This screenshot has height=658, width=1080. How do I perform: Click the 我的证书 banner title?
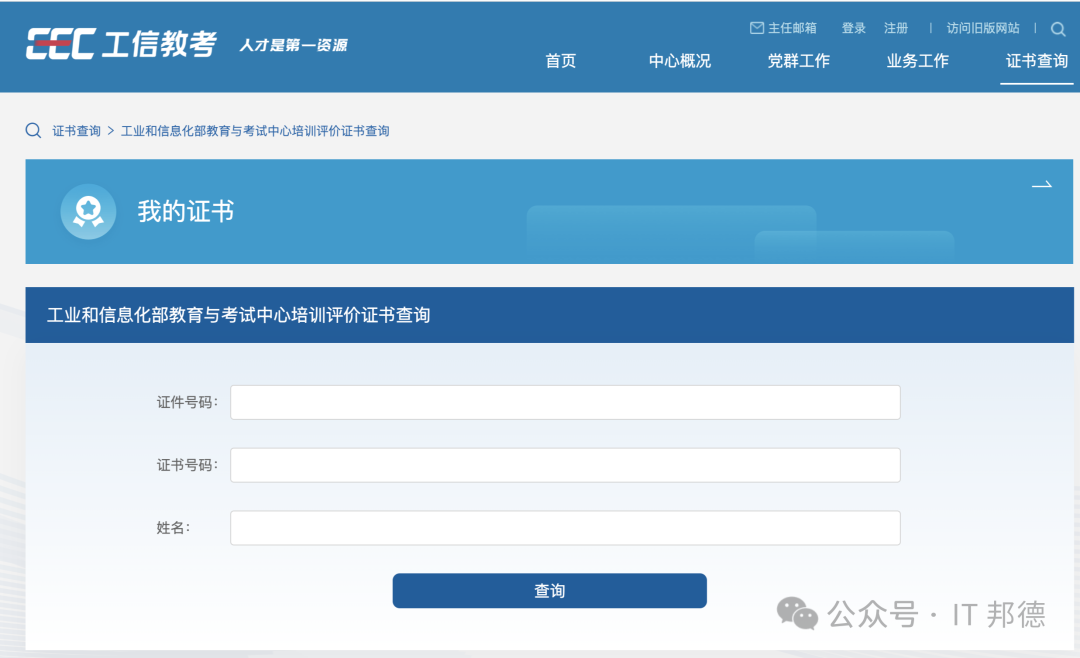(x=186, y=212)
